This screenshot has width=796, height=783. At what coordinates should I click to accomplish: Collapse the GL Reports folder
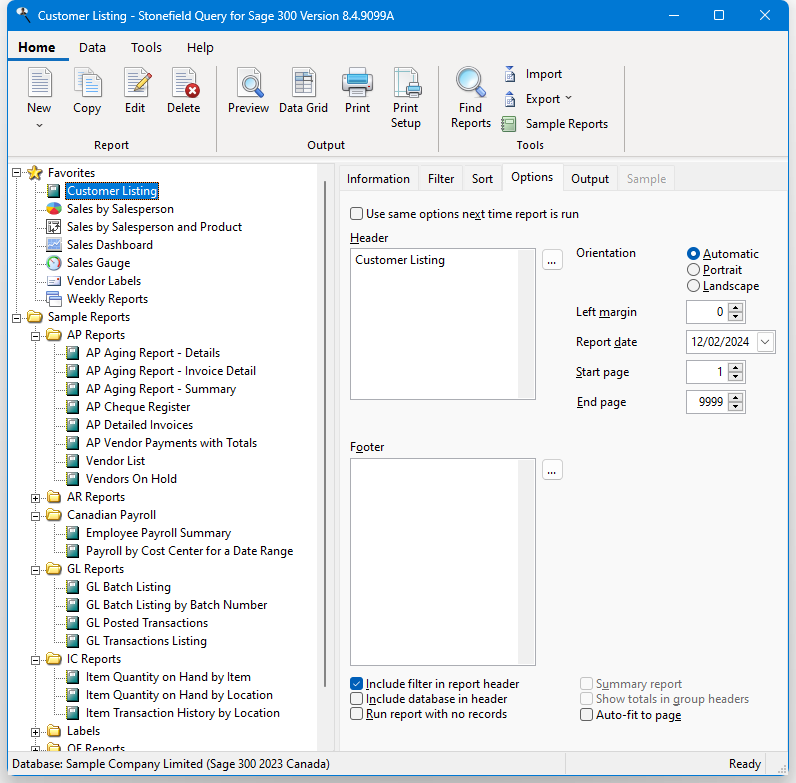(x=36, y=570)
